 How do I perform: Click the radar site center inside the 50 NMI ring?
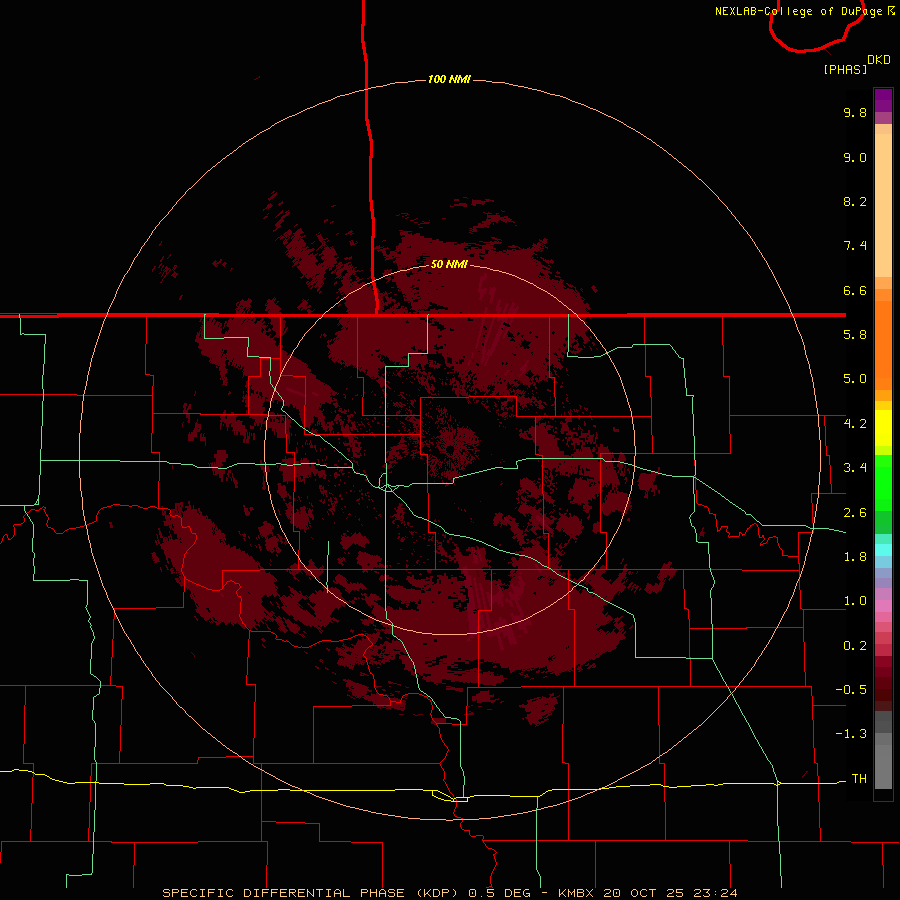coord(451,449)
